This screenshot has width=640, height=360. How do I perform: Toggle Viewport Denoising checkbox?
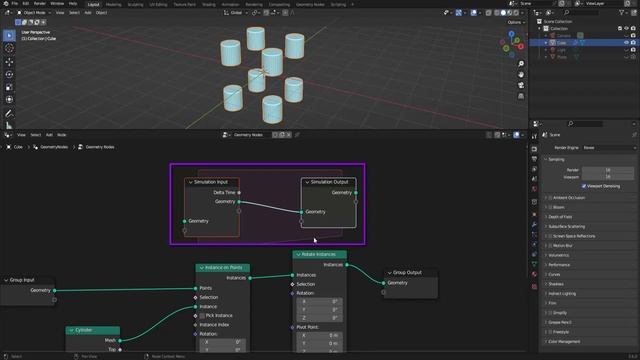[x=584, y=186]
